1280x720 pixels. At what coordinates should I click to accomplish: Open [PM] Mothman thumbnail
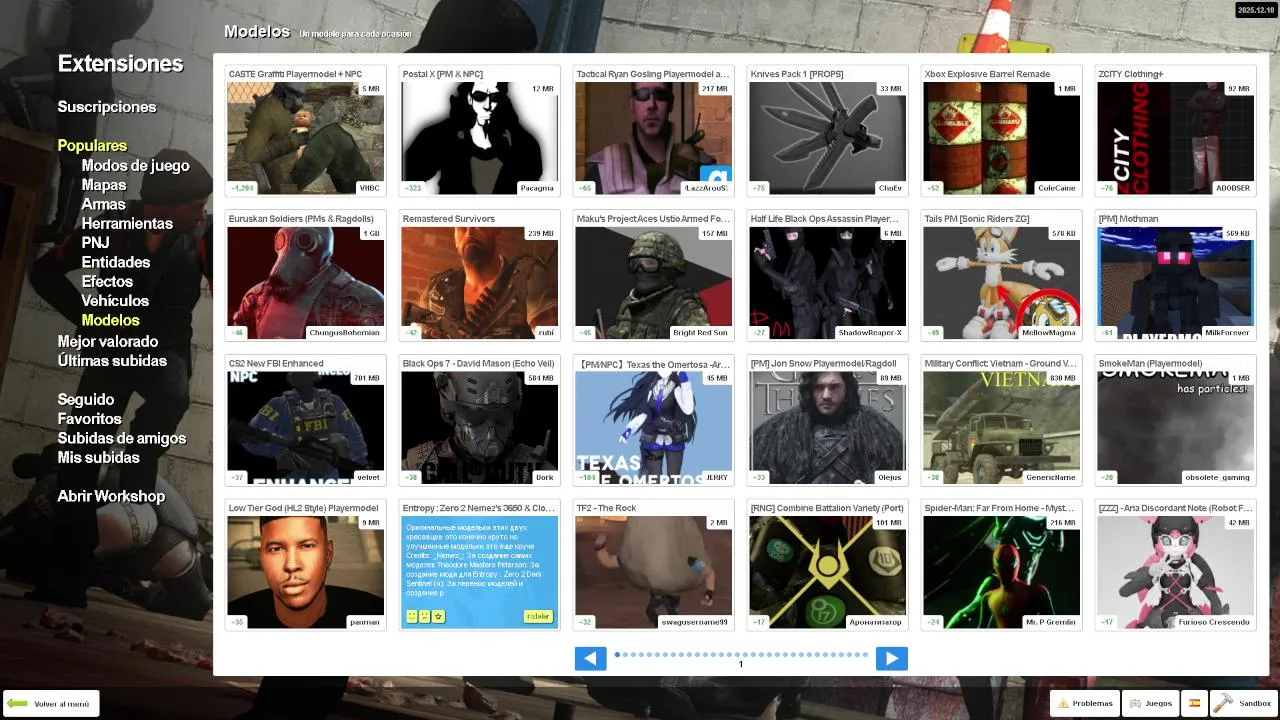(1176, 283)
